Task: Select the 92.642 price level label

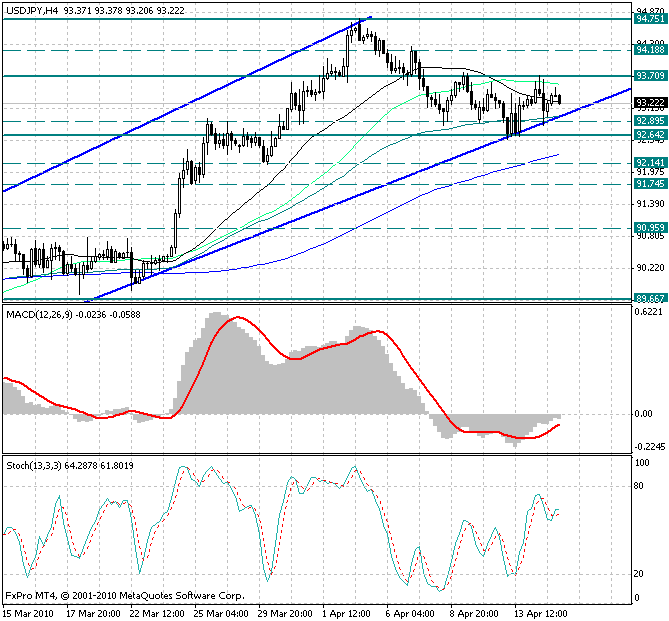Action: [650, 135]
